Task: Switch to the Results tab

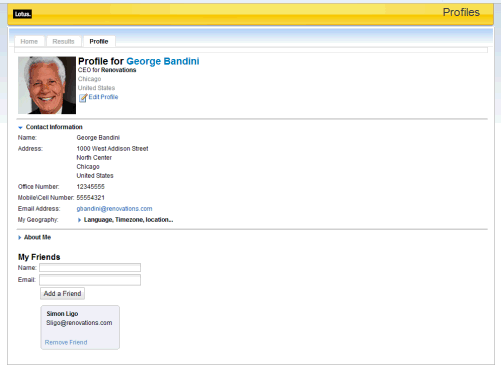Action: click(64, 41)
